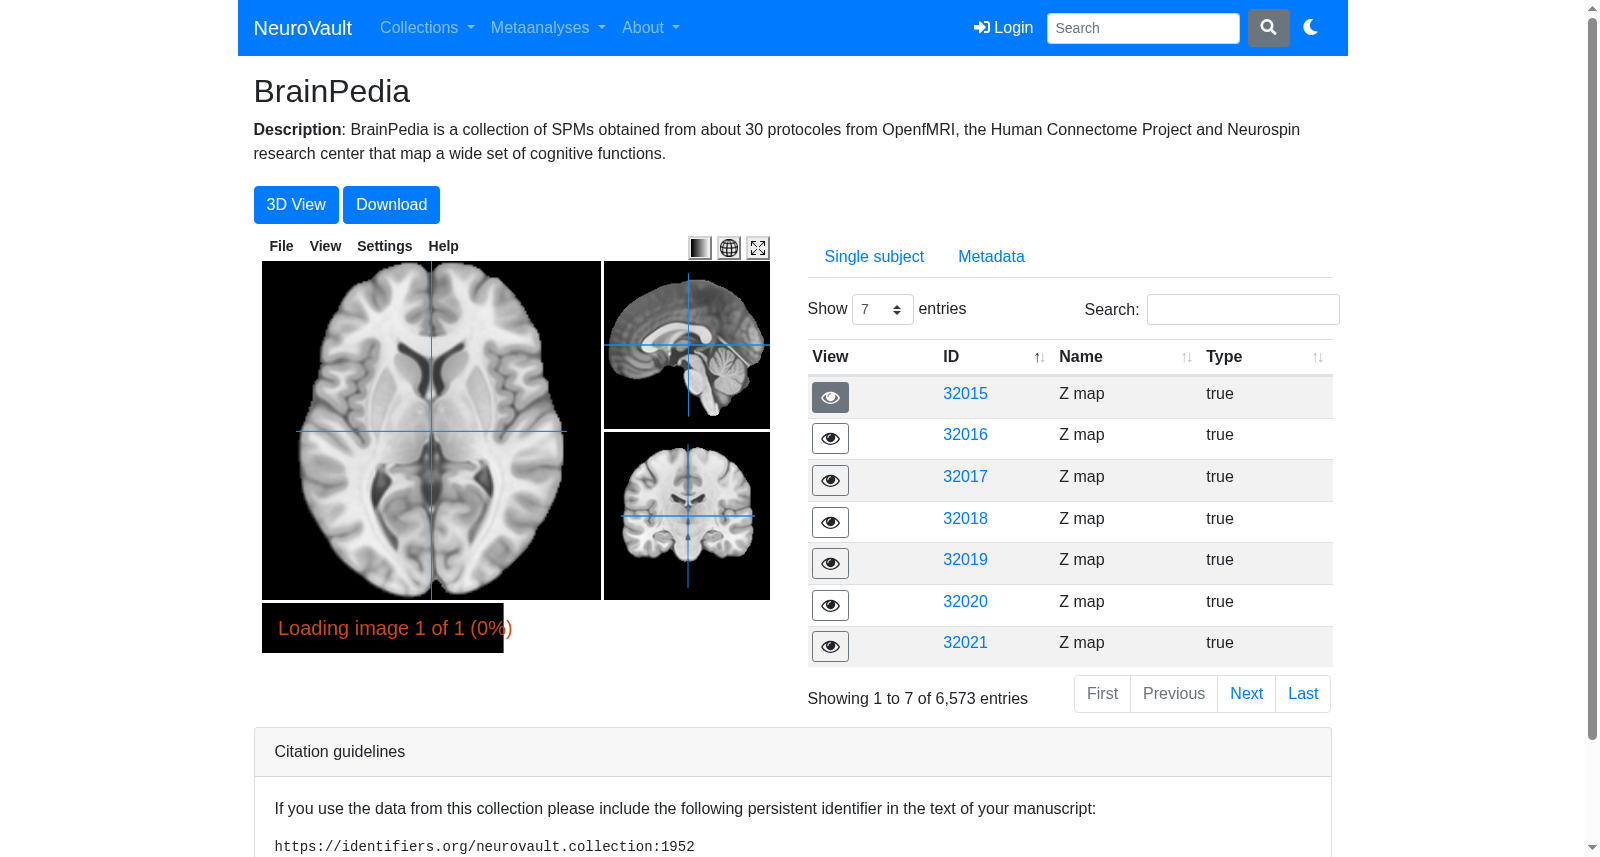1600x857 pixels.
Task: Click the coronal brain slice view
Action: (687, 516)
